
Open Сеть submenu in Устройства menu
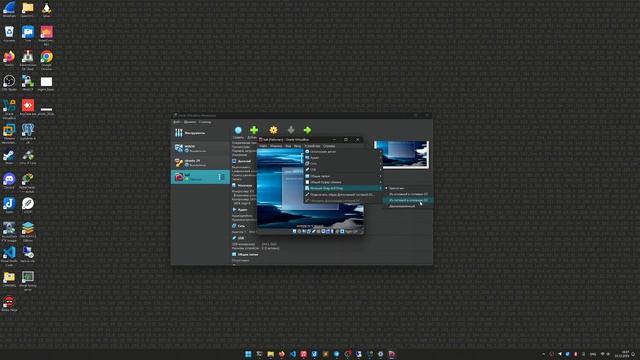point(343,164)
